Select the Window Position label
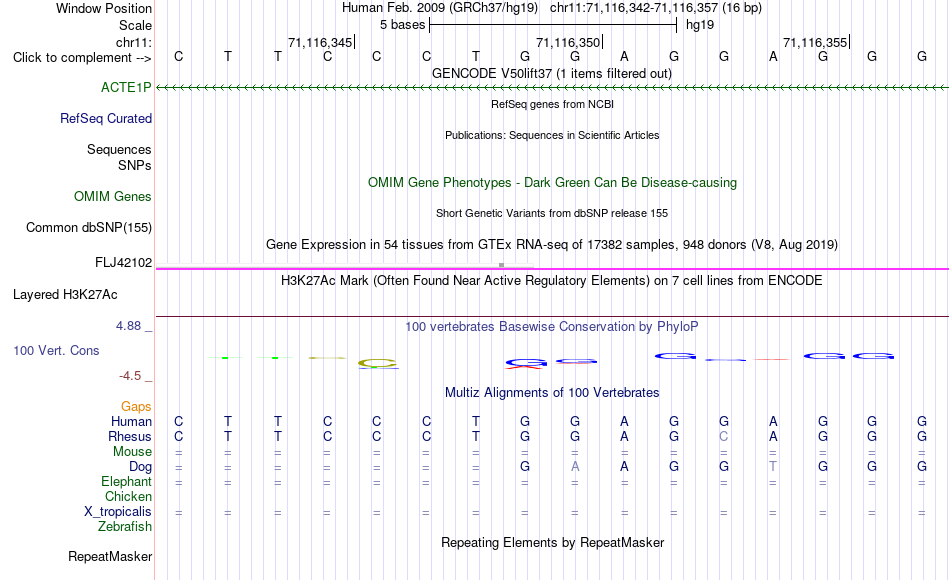 tap(104, 8)
